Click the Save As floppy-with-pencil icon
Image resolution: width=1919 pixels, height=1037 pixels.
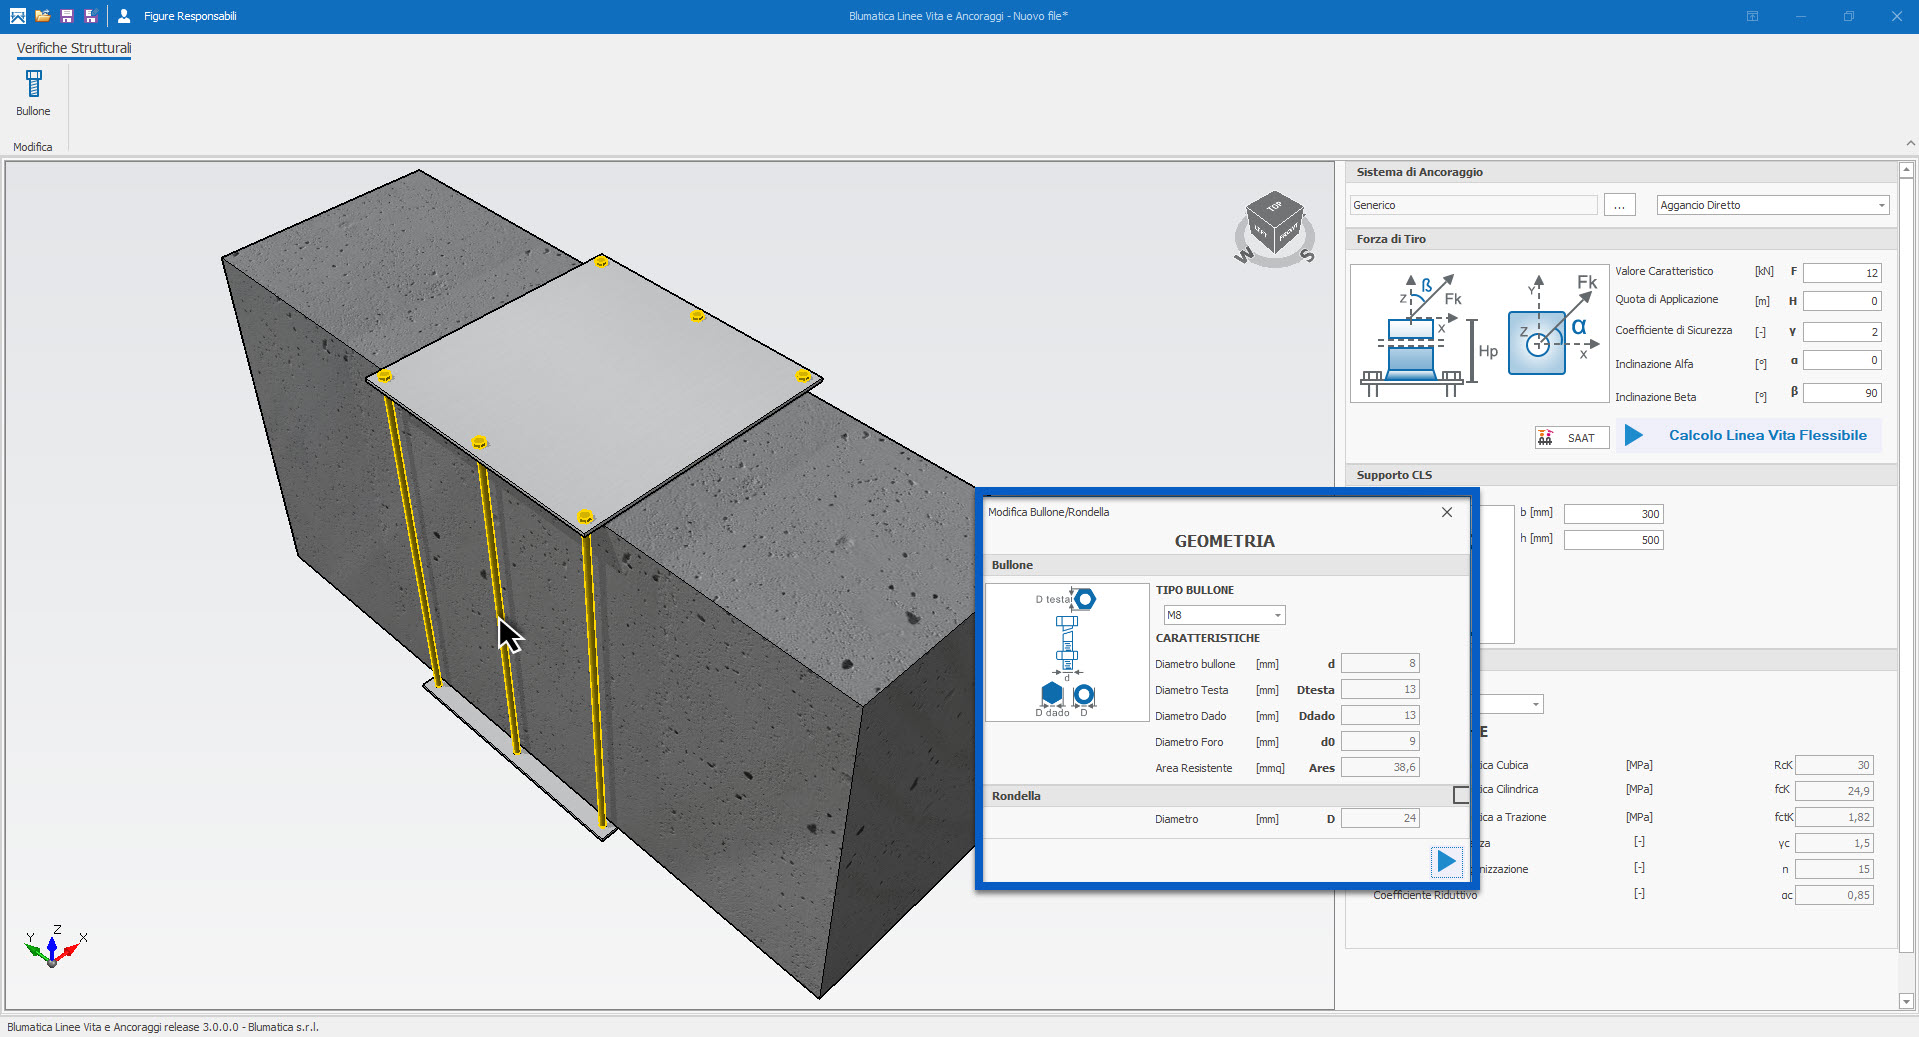click(90, 16)
